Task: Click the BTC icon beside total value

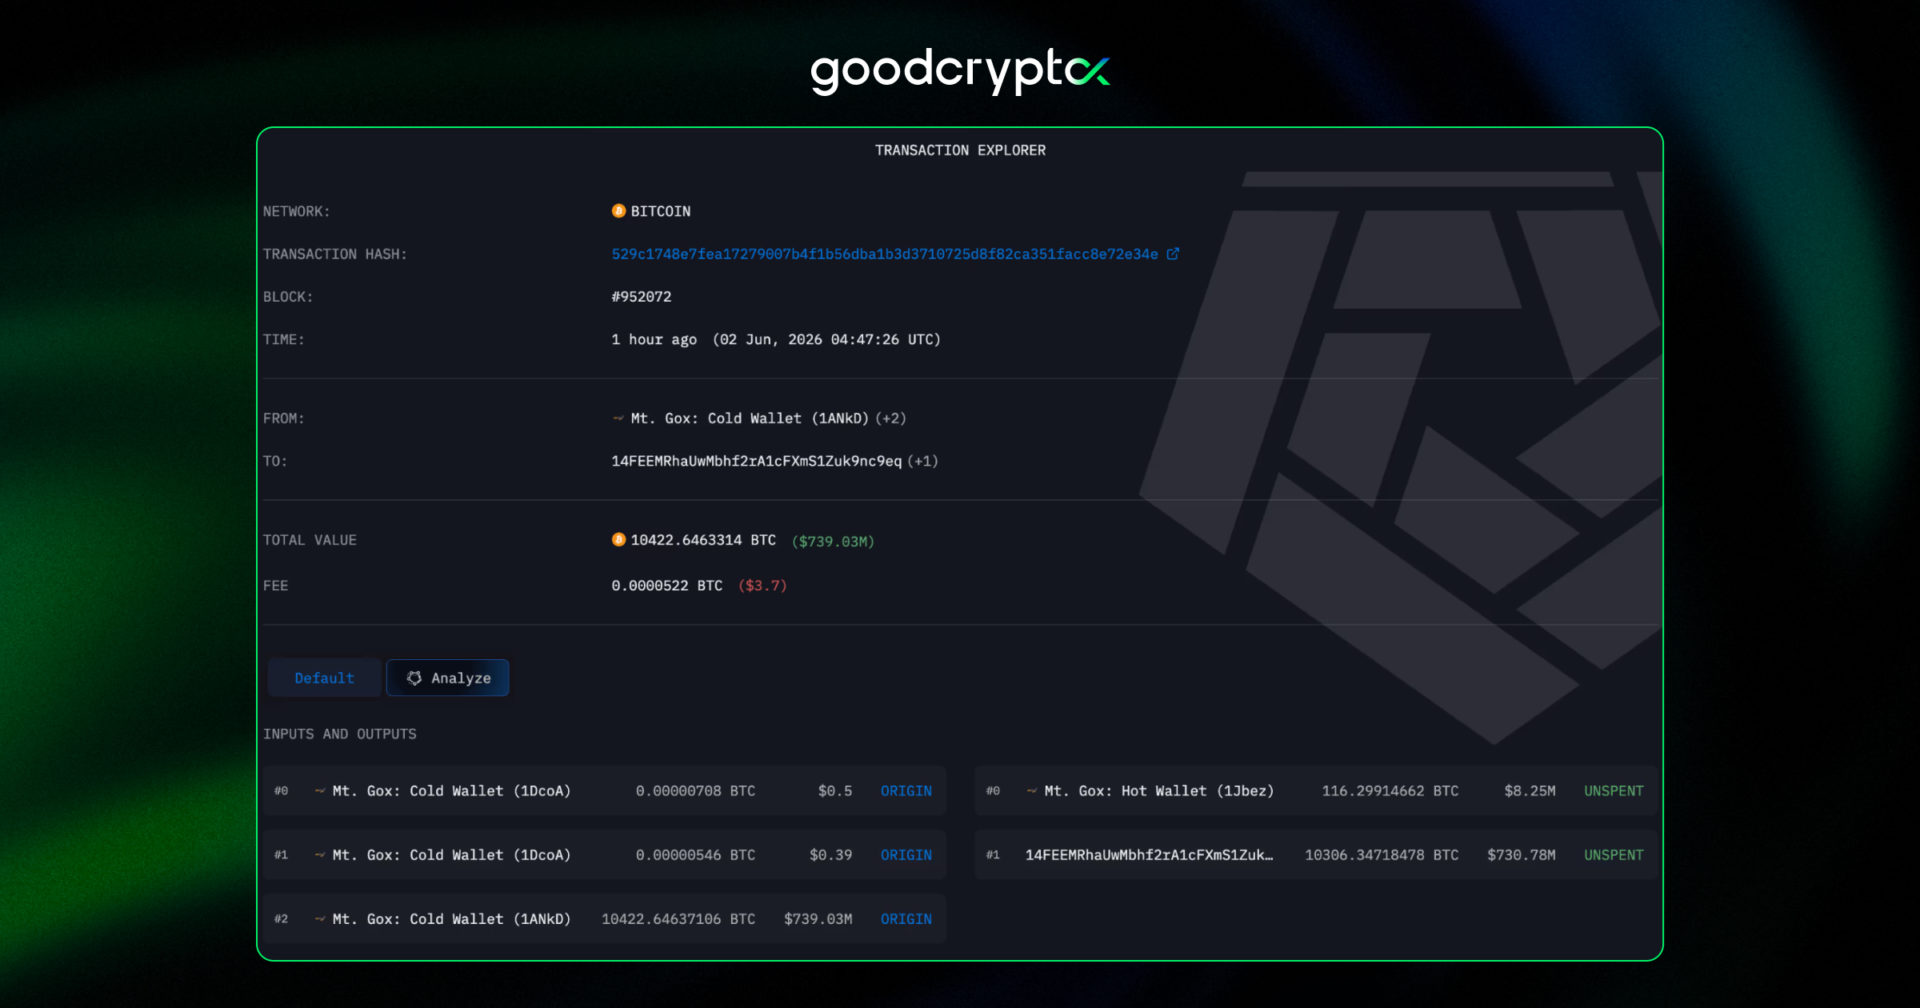Action: coord(618,540)
